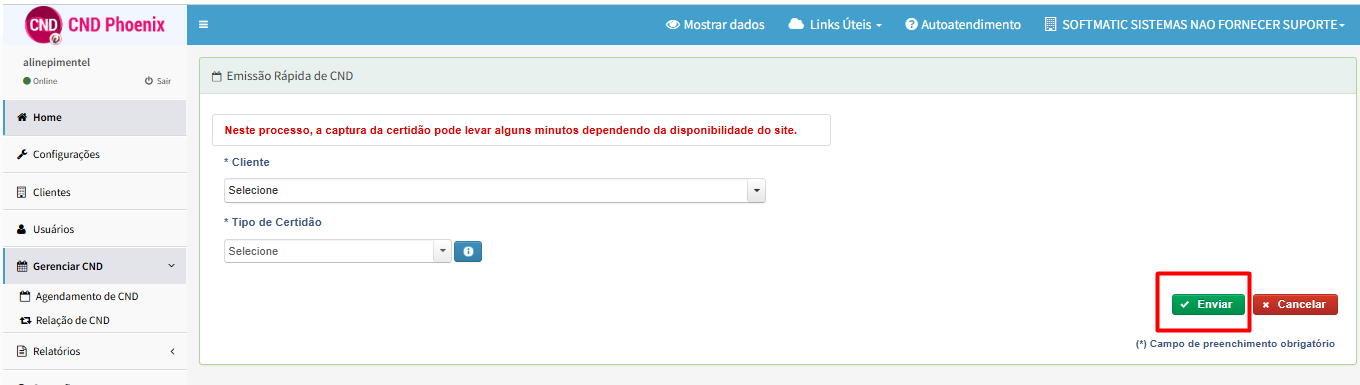Image resolution: width=1360 pixels, height=385 pixels.
Task: Click the panel header calendar icon
Action: pyautogui.click(x=217, y=76)
